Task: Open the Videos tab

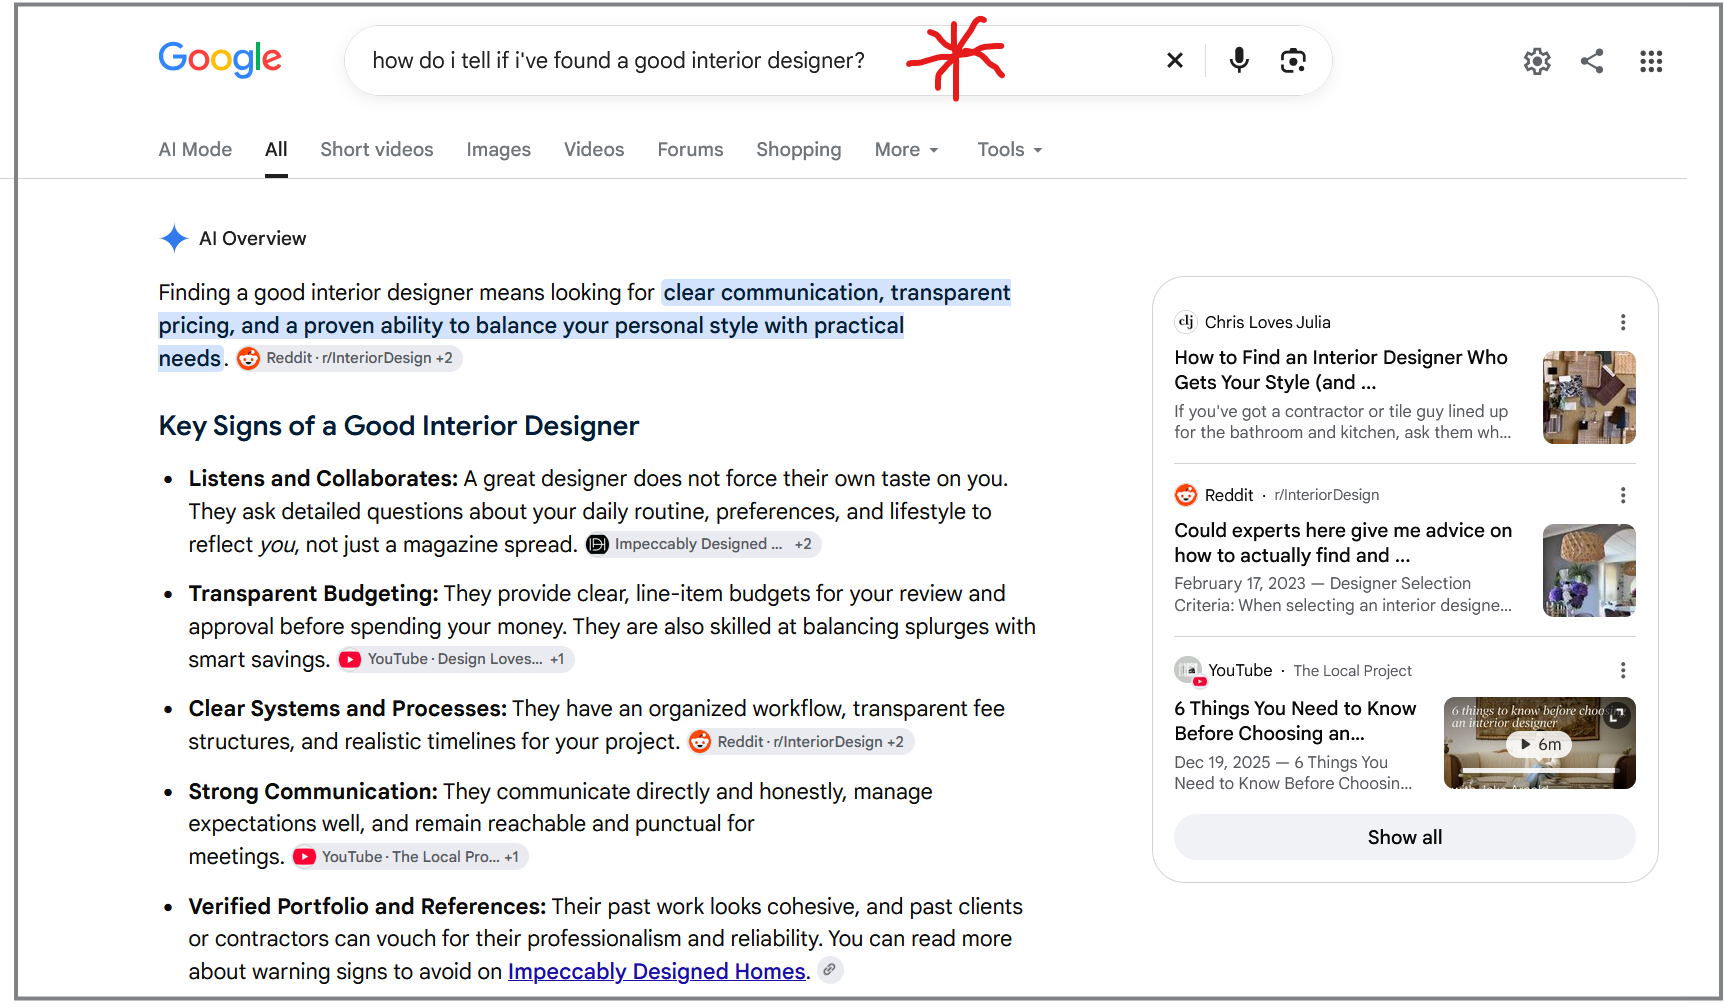Action: [x=594, y=150]
